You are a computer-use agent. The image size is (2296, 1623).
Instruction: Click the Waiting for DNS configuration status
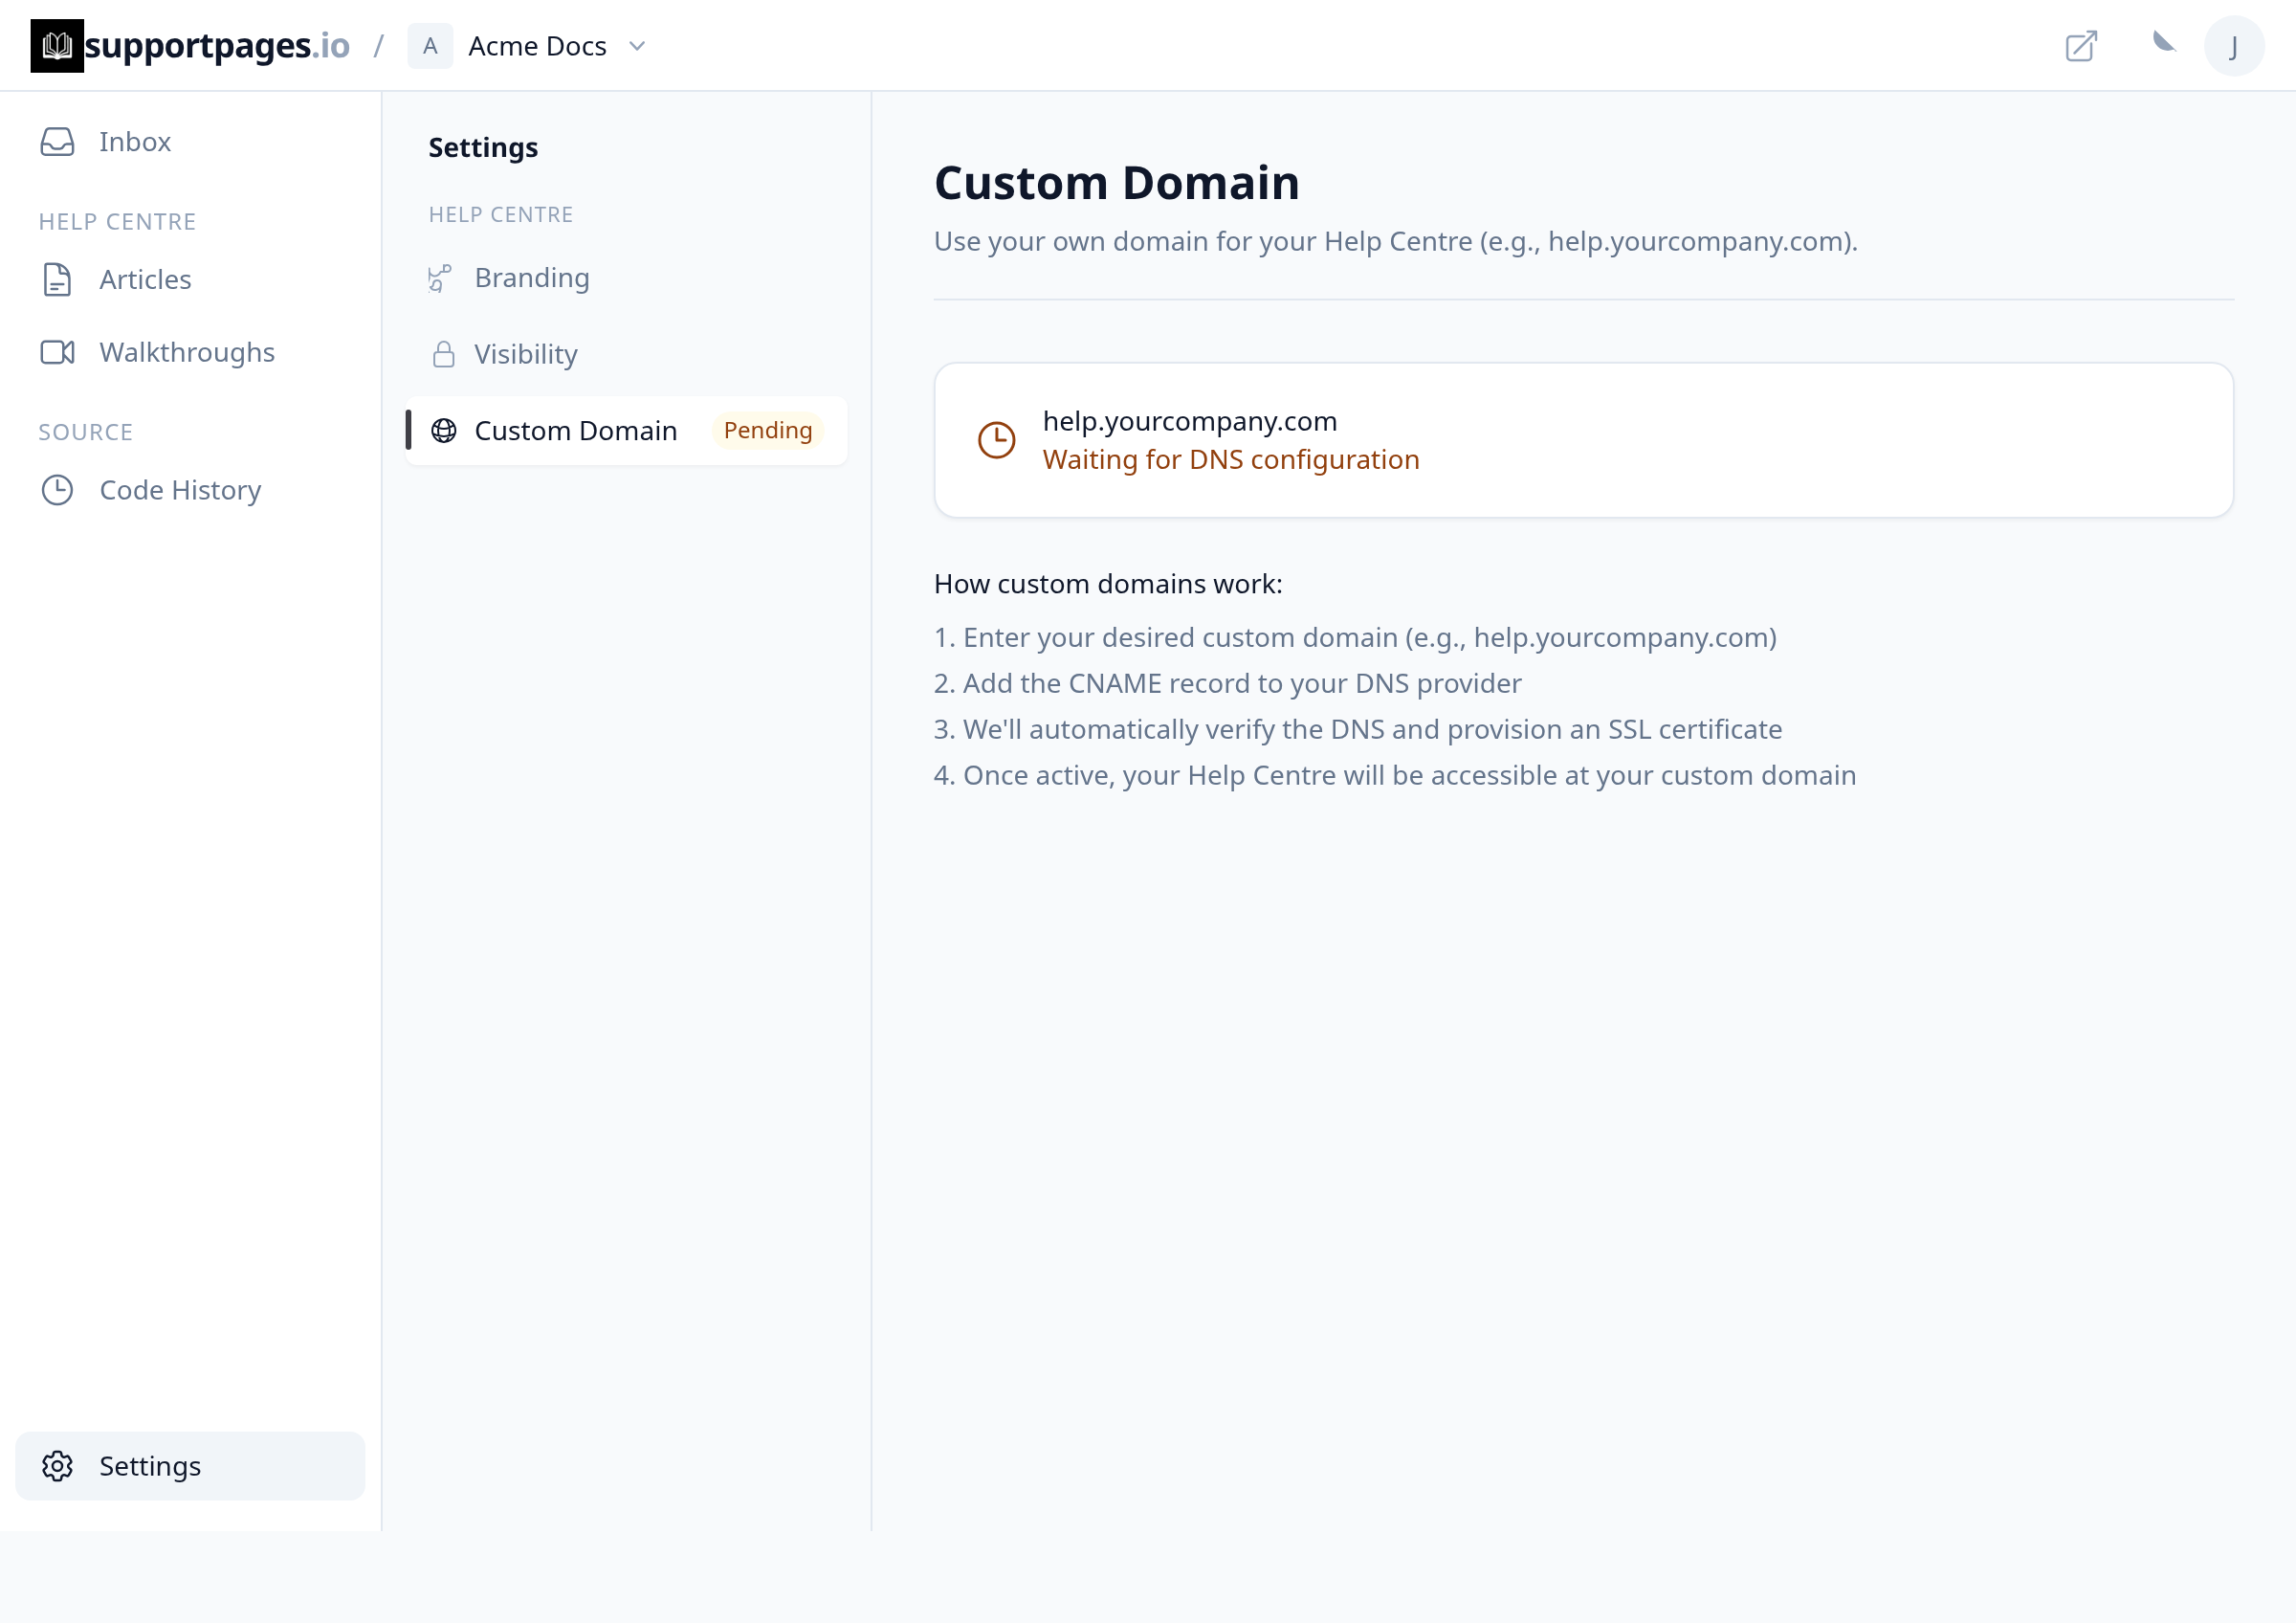tap(1231, 460)
